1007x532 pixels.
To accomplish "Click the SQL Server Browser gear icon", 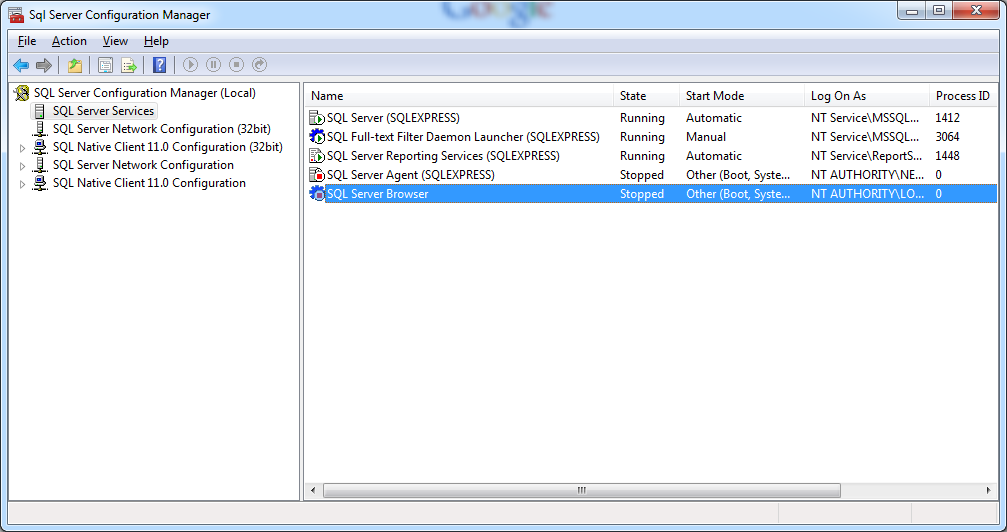I will pos(317,193).
